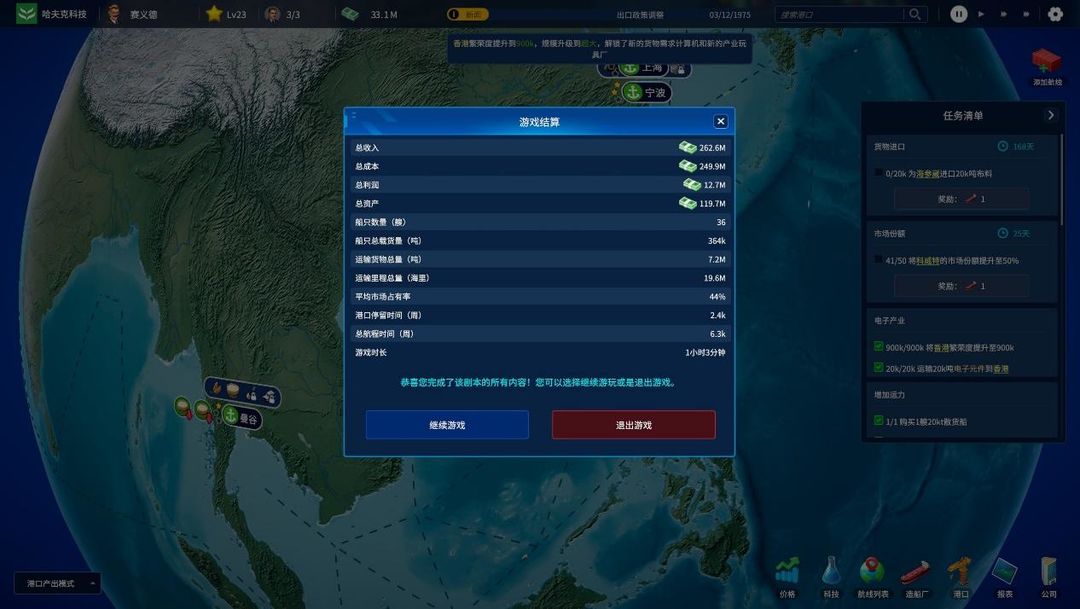Open the 科技 technology flask icon
This screenshot has width=1080, height=609.
[x=831, y=572]
